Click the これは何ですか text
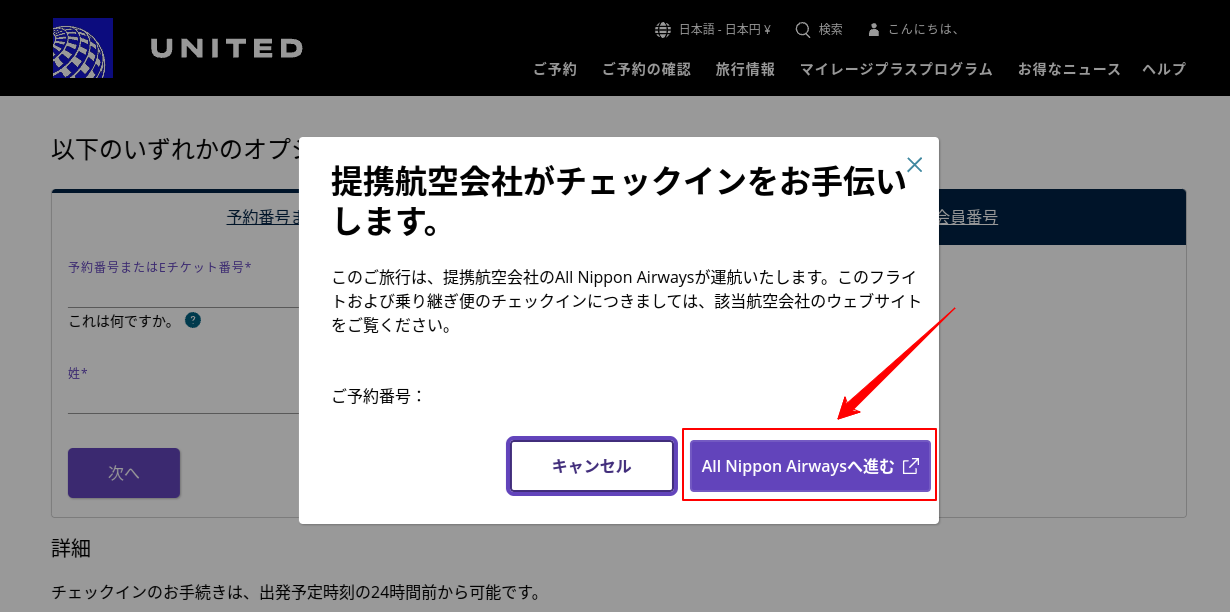This screenshot has height=612, width=1230. (122, 321)
